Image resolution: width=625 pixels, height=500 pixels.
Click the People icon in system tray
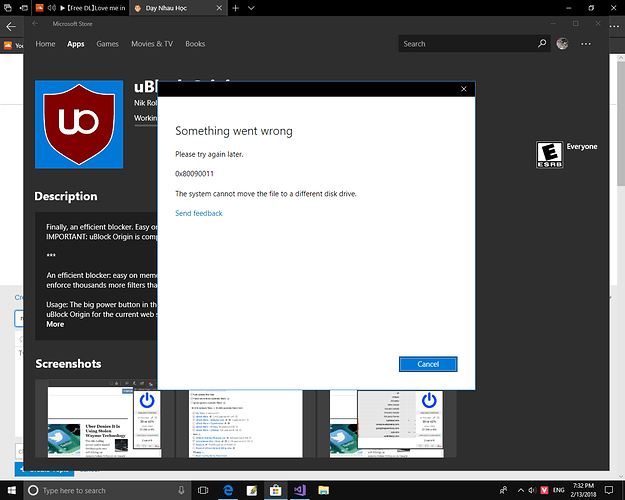click(503, 490)
